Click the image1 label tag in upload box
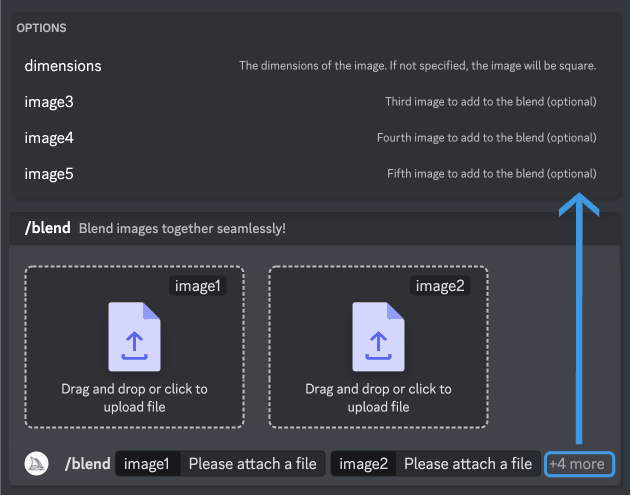This screenshot has height=496, width=631. pos(198,286)
